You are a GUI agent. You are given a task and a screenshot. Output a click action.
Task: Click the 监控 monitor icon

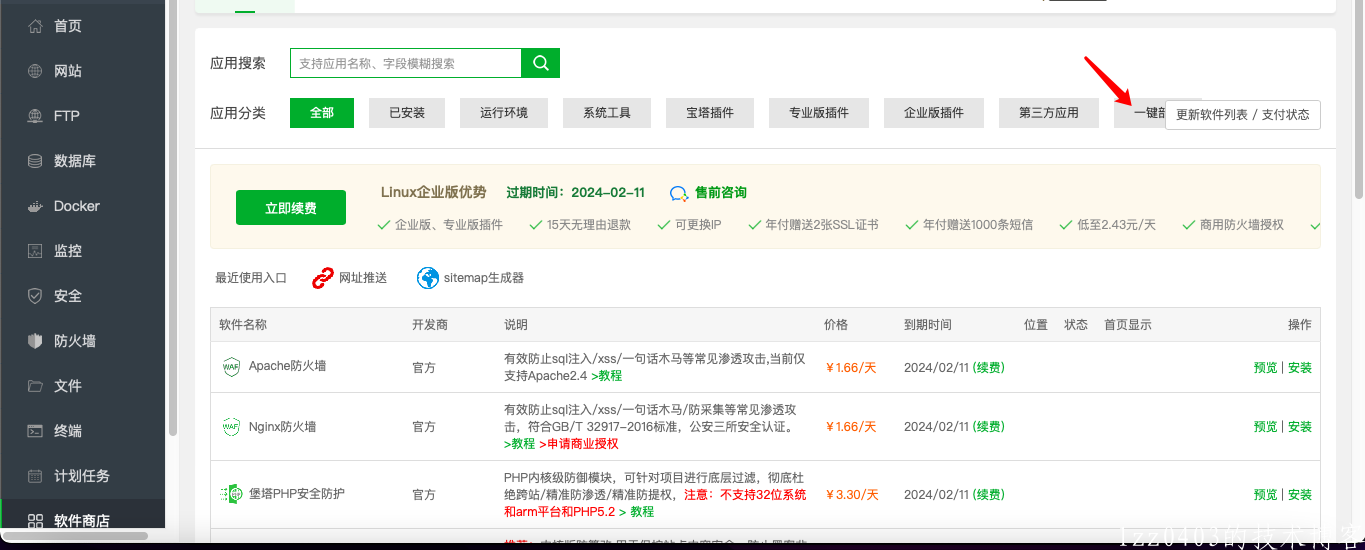[x=35, y=251]
